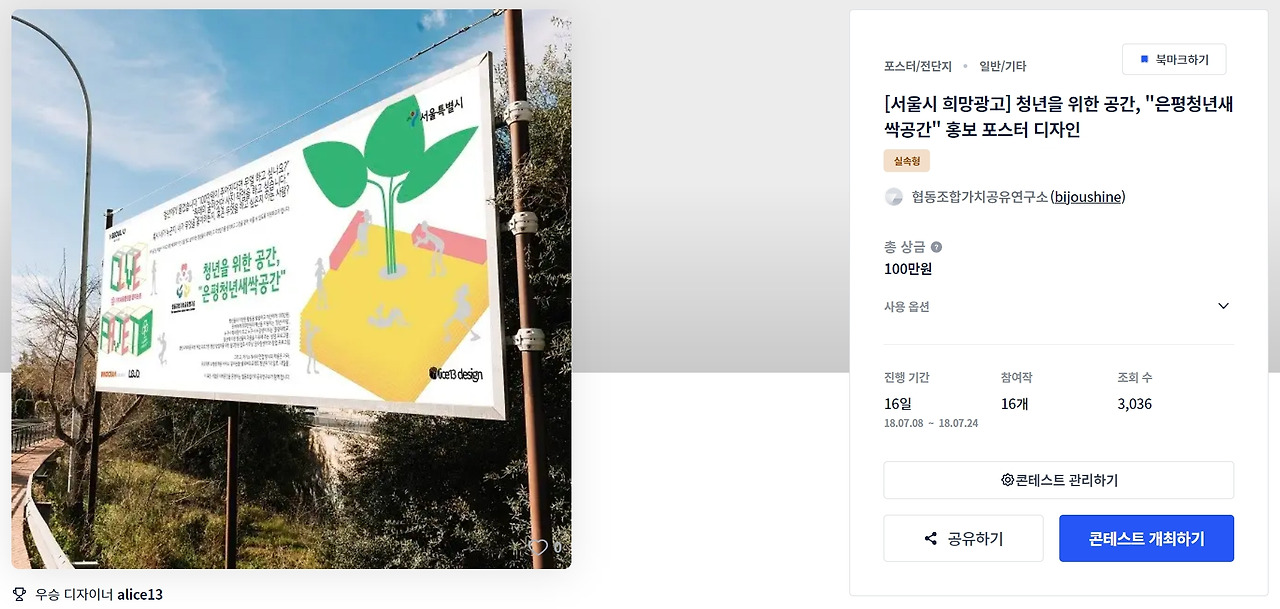Open the bijoushine client profile link

coord(1088,197)
